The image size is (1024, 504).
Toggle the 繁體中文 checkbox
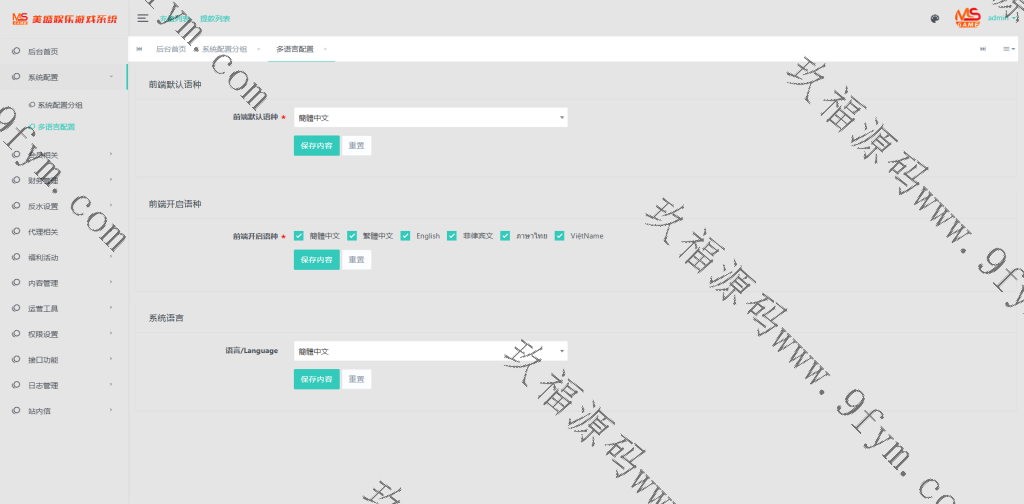tap(352, 236)
